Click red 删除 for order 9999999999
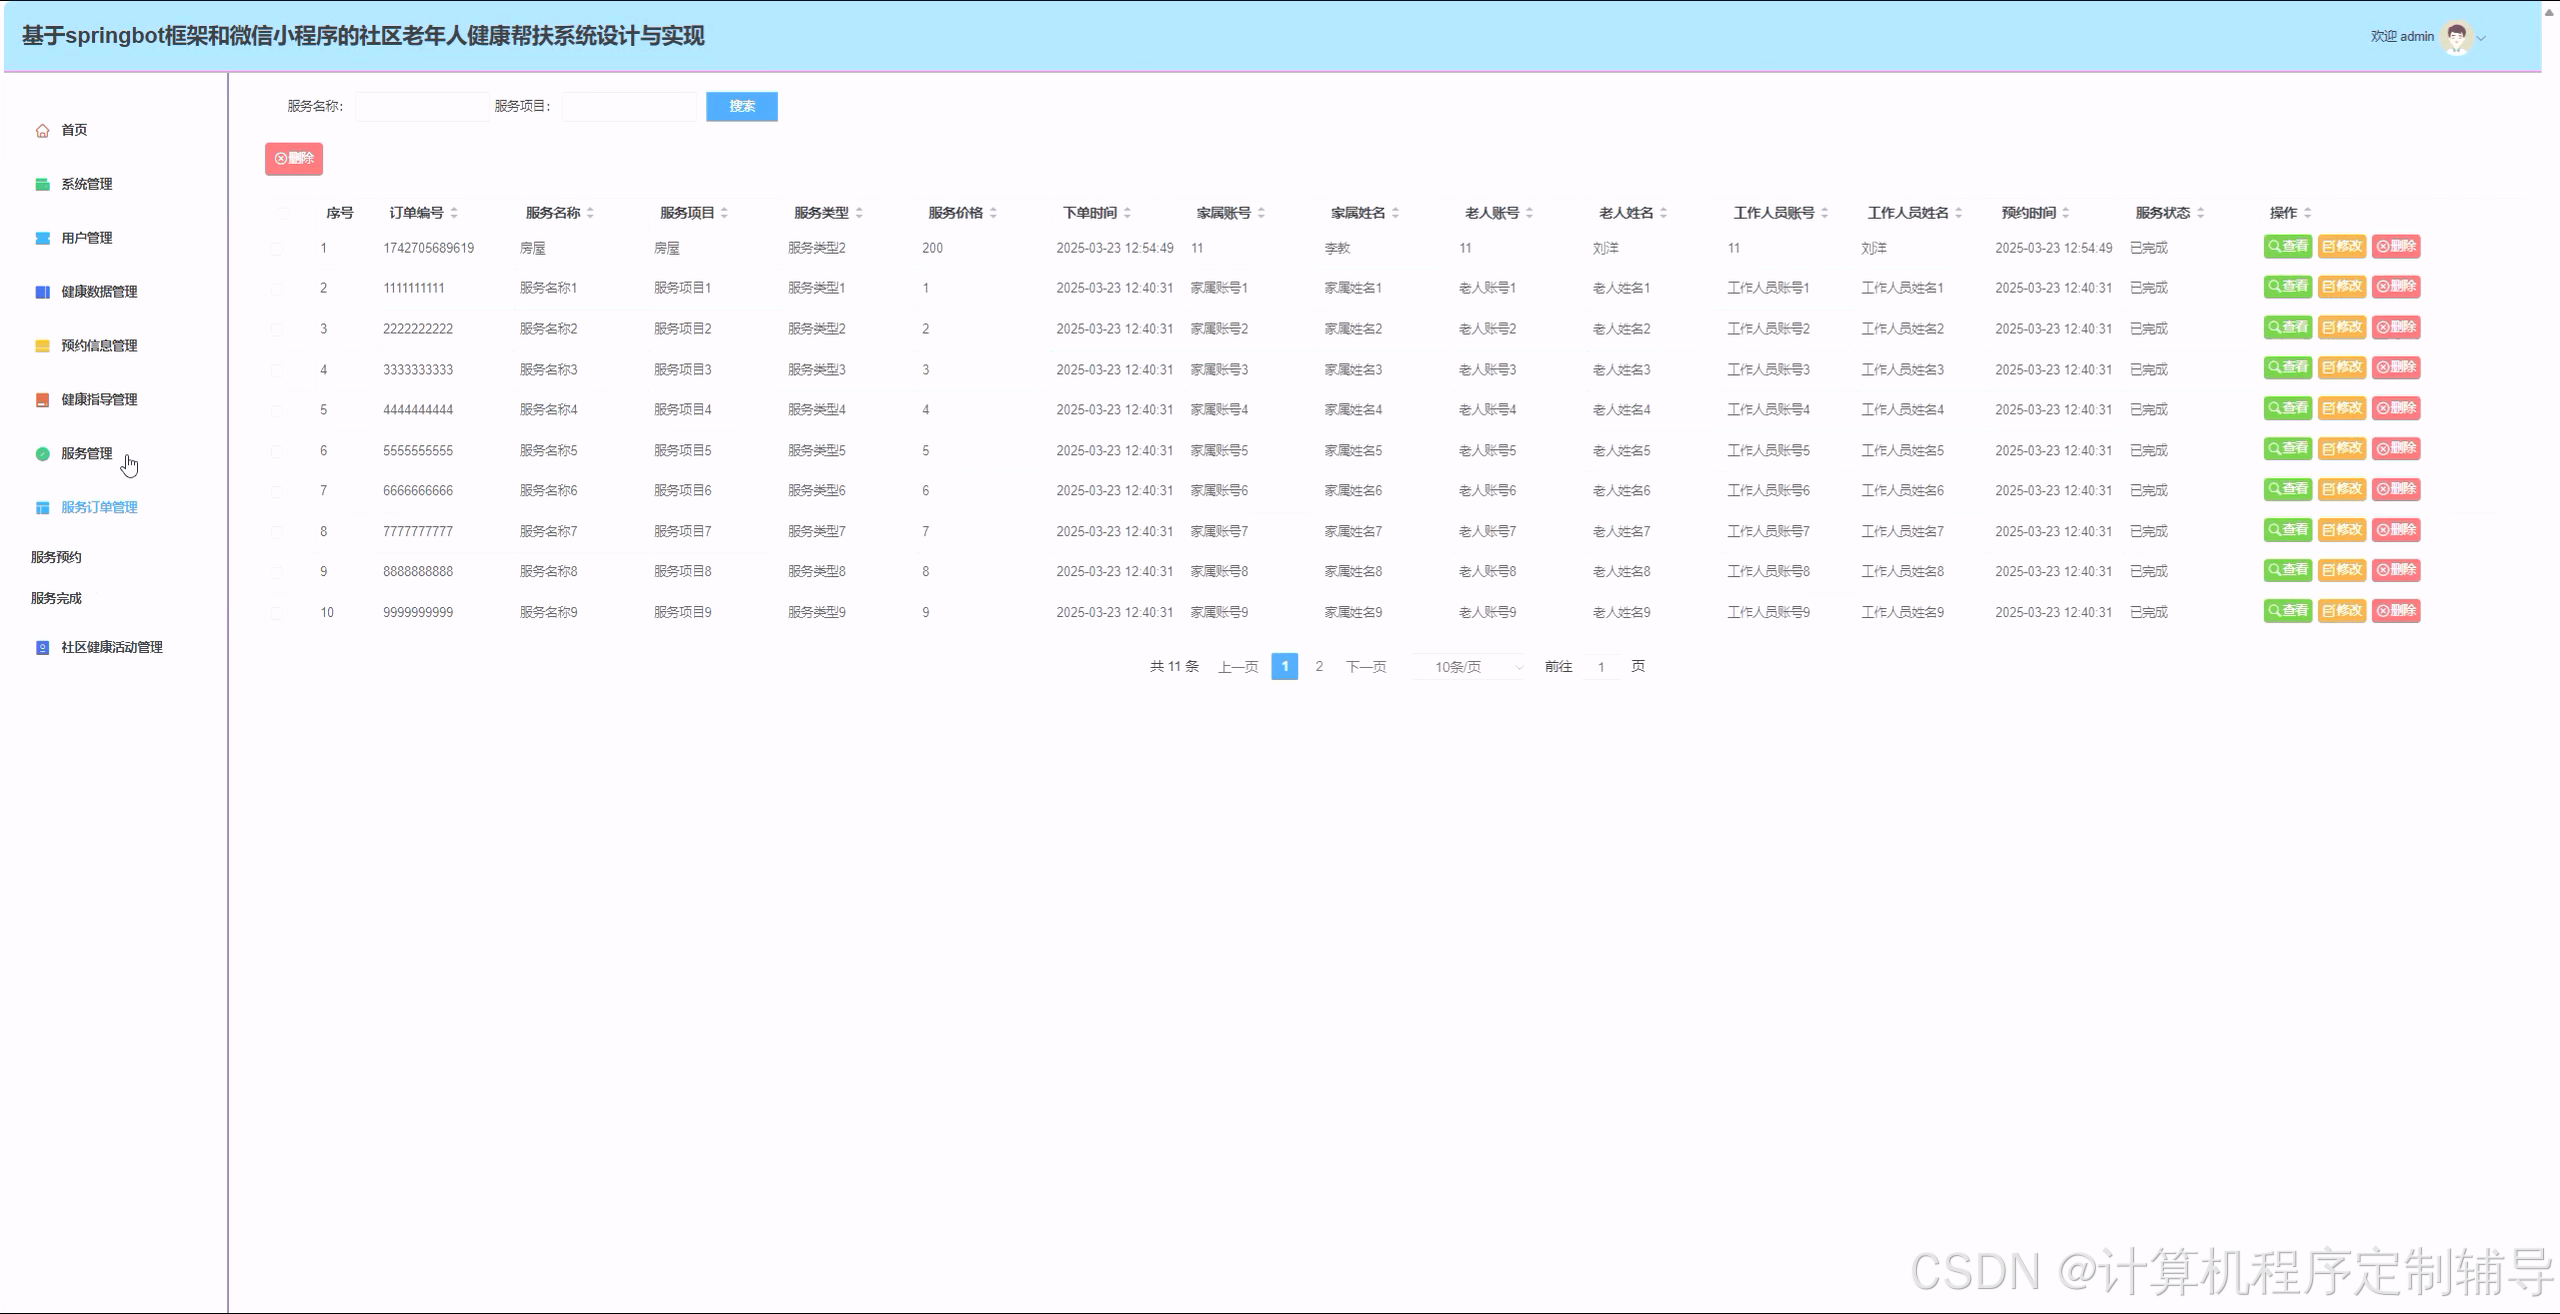This screenshot has height=1314, width=2560. click(x=2395, y=611)
